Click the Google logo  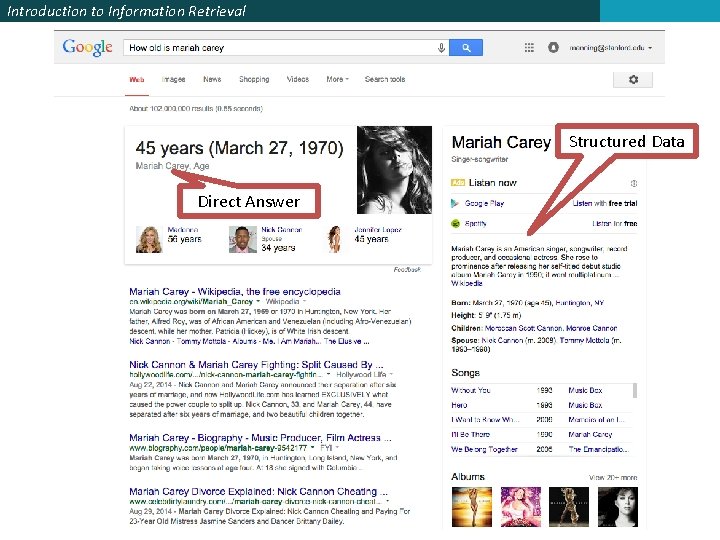(x=87, y=47)
